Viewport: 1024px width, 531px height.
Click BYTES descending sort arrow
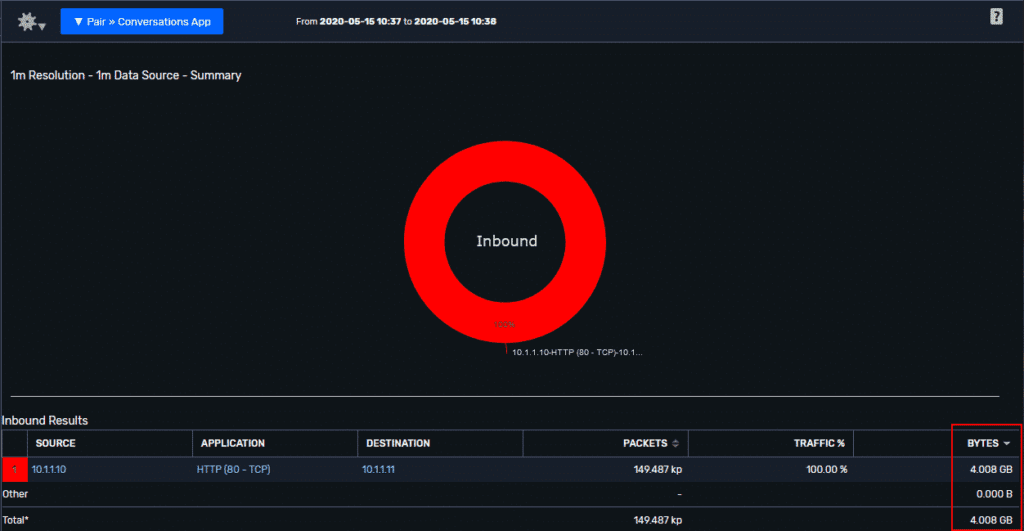click(1007, 443)
